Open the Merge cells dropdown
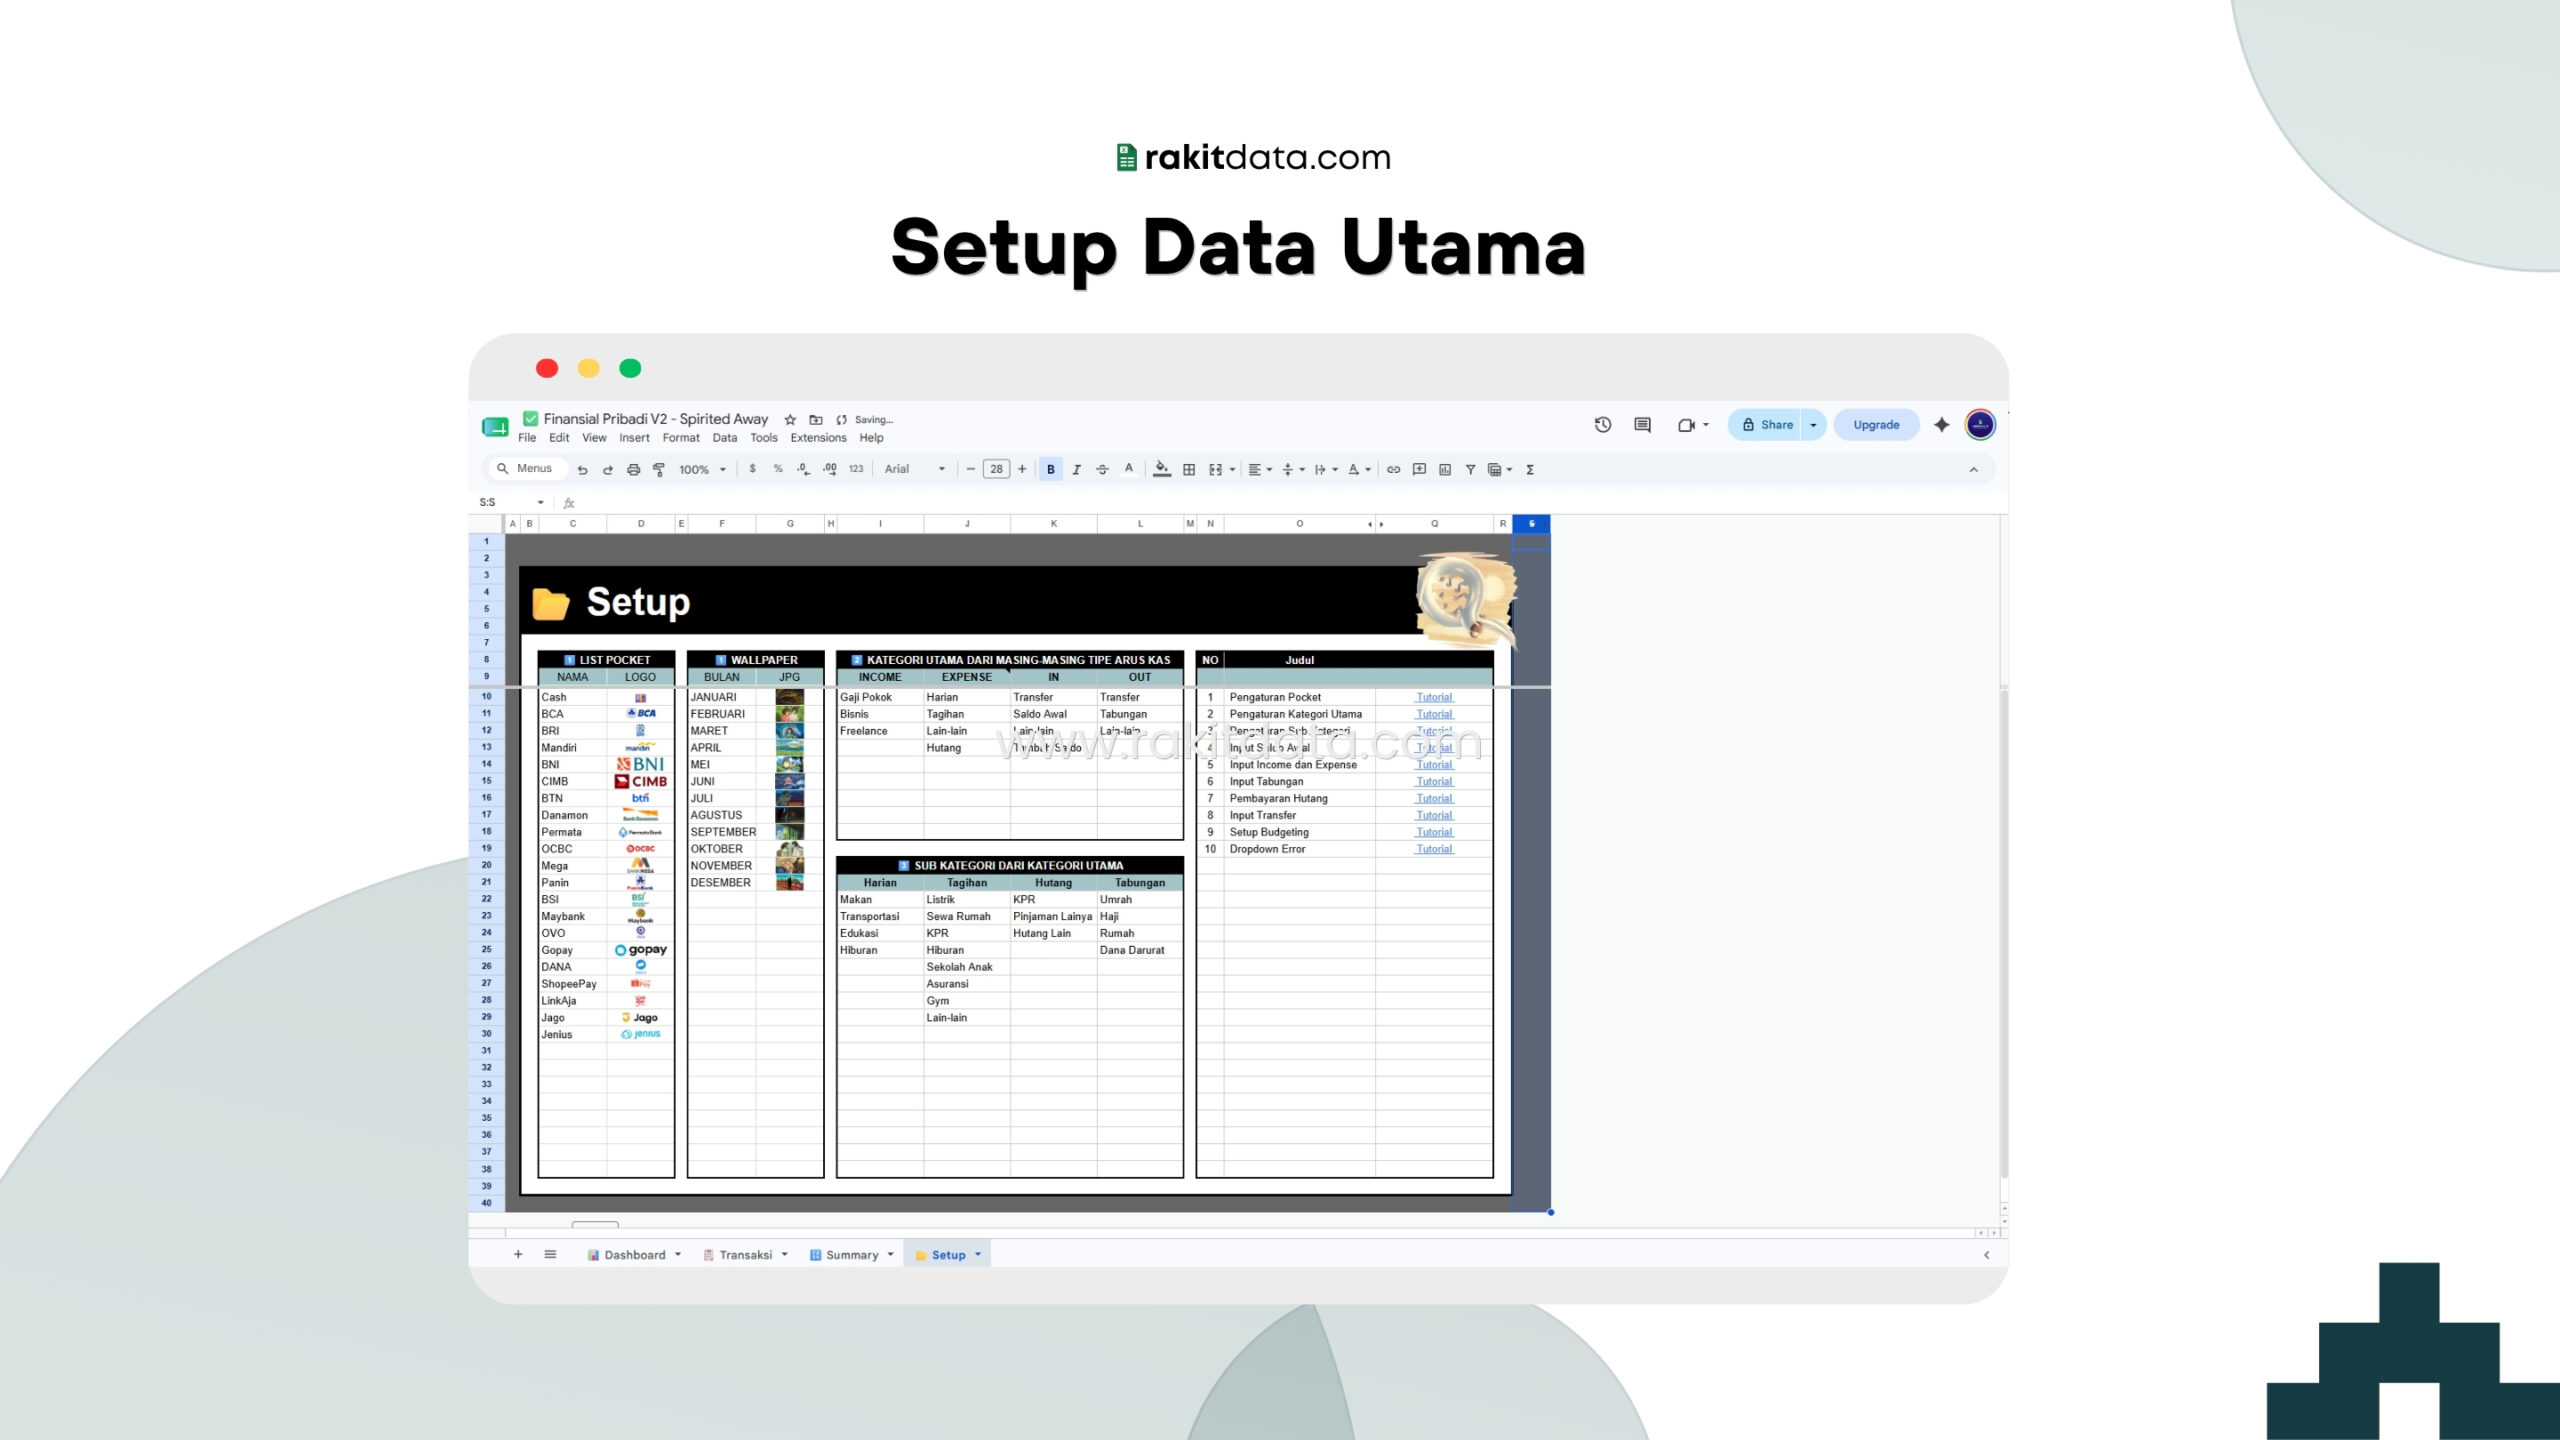This screenshot has width=2560, height=1440. [1221, 469]
